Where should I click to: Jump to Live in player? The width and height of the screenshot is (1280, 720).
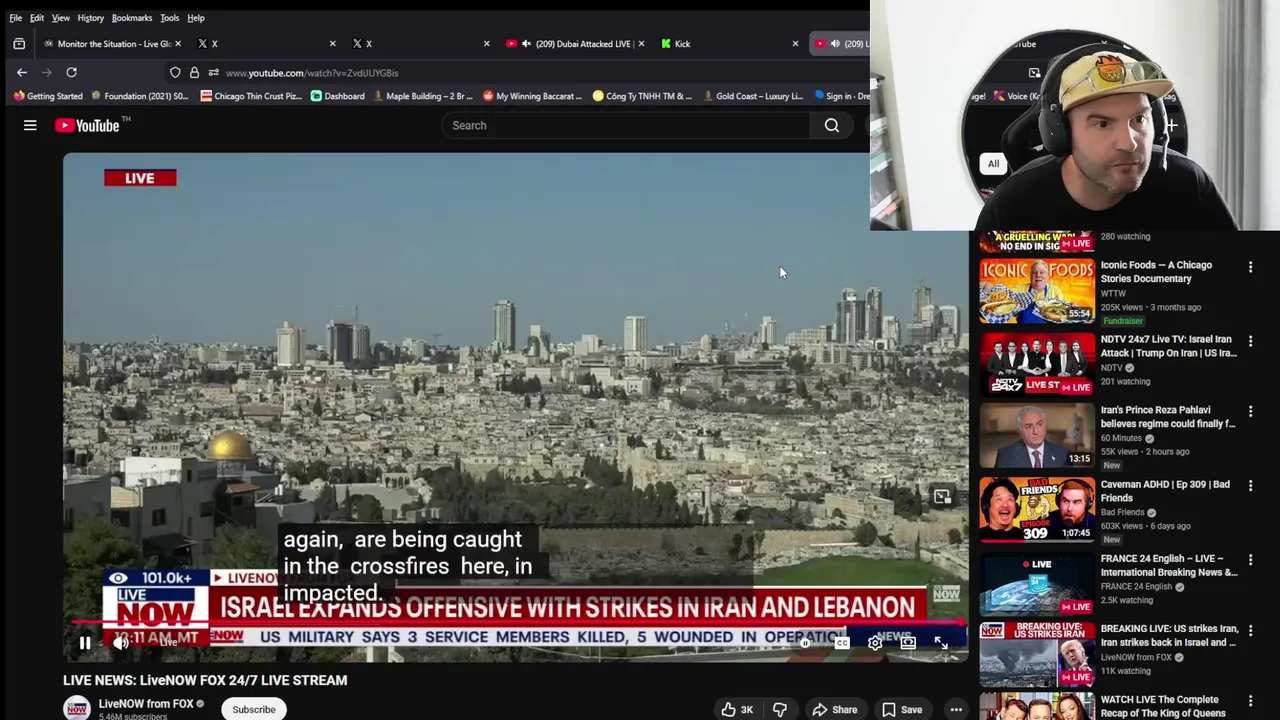tap(168, 644)
